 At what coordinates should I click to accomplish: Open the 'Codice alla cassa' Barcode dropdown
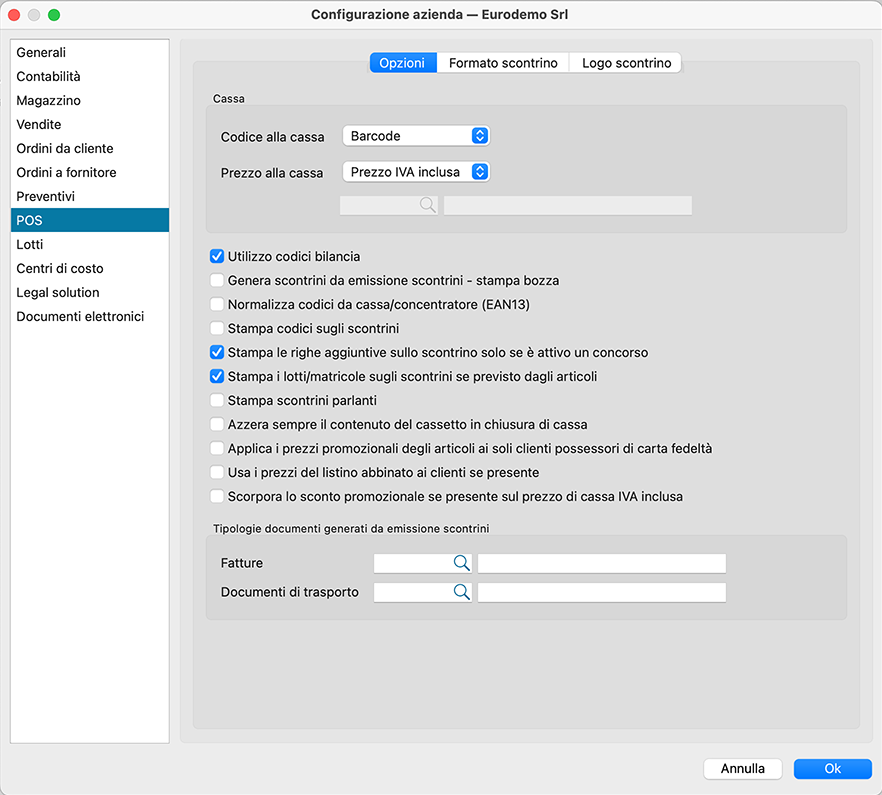pyautogui.click(x=415, y=136)
